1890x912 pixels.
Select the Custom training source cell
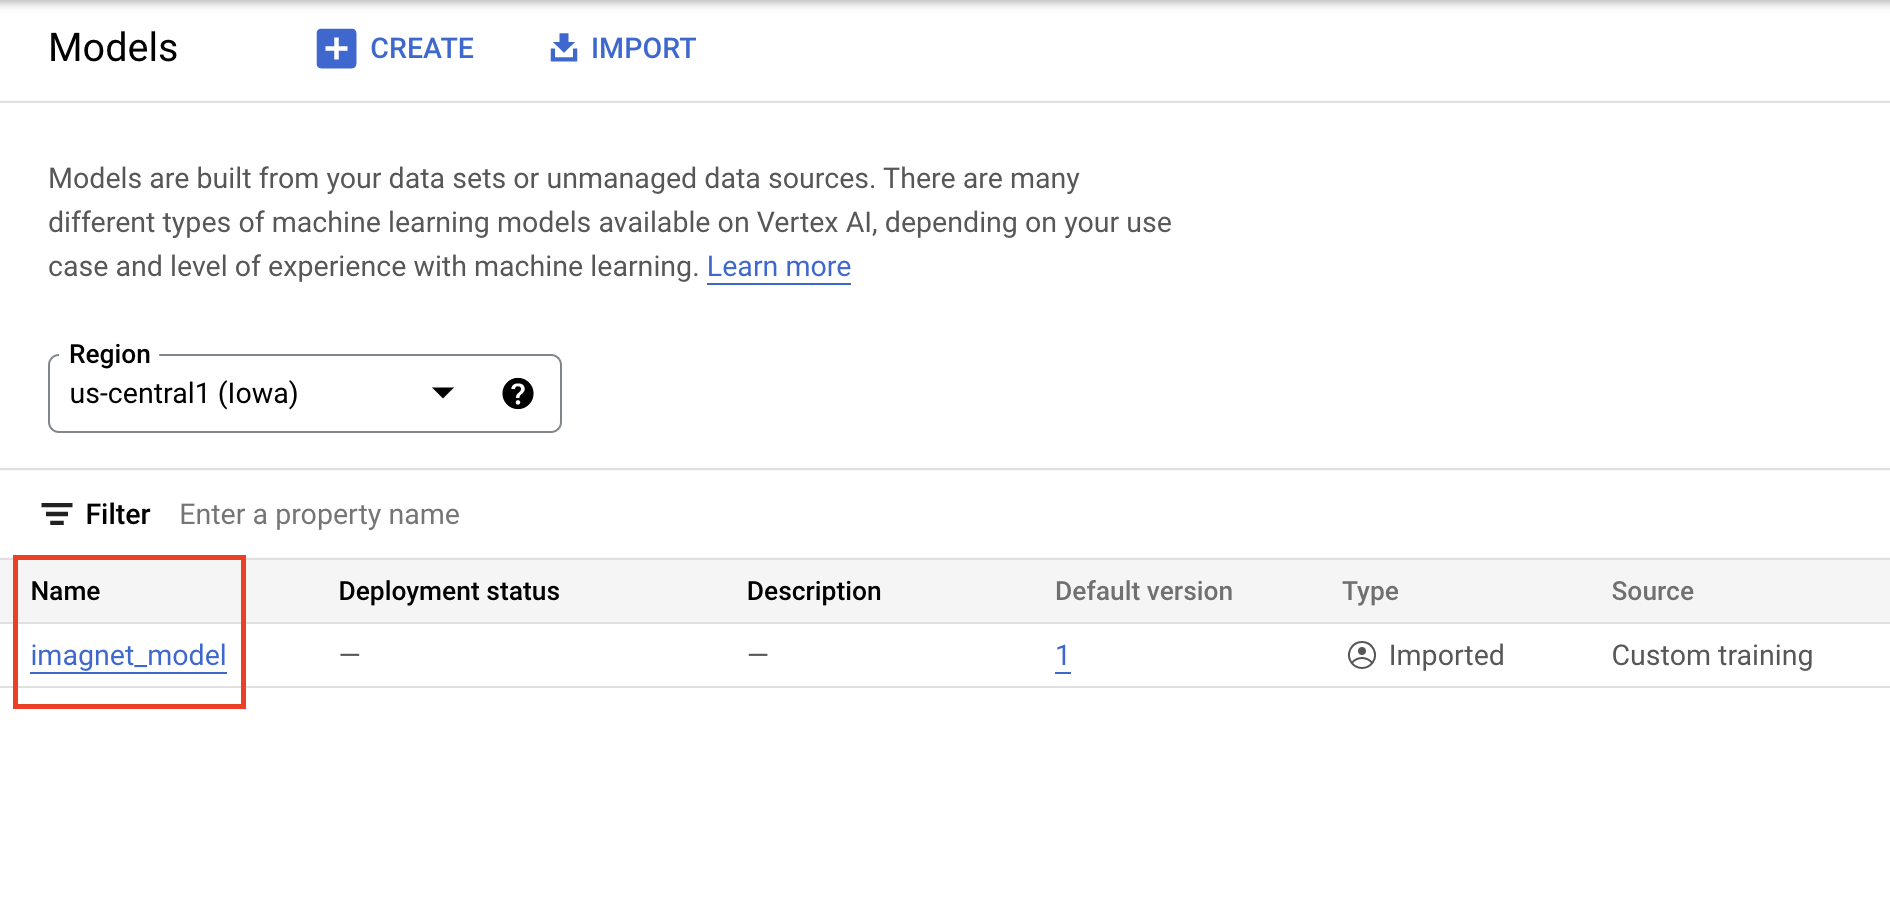point(1711,655)
